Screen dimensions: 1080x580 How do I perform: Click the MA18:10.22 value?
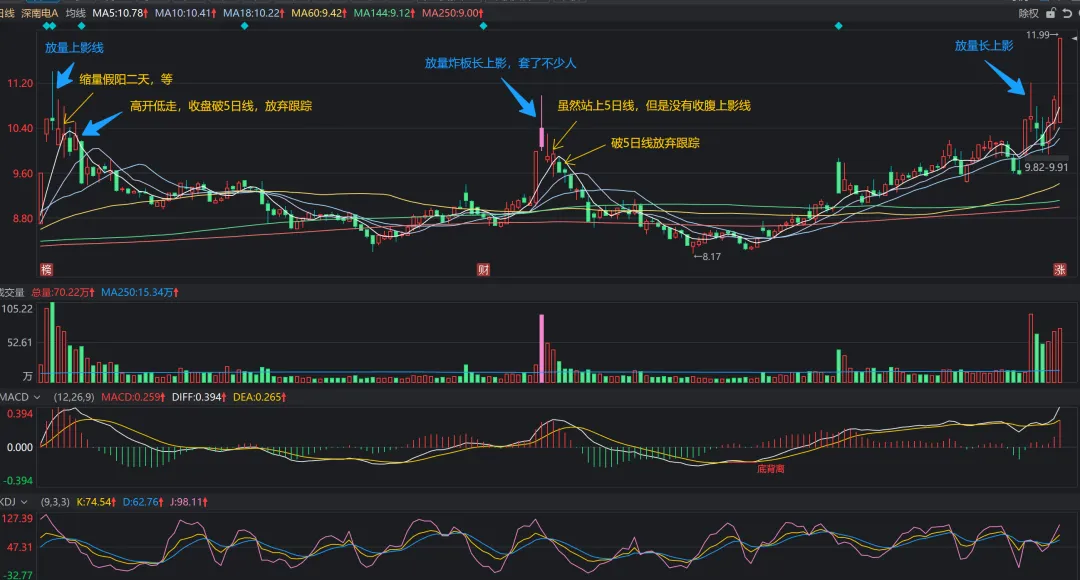tap(253, 13)
